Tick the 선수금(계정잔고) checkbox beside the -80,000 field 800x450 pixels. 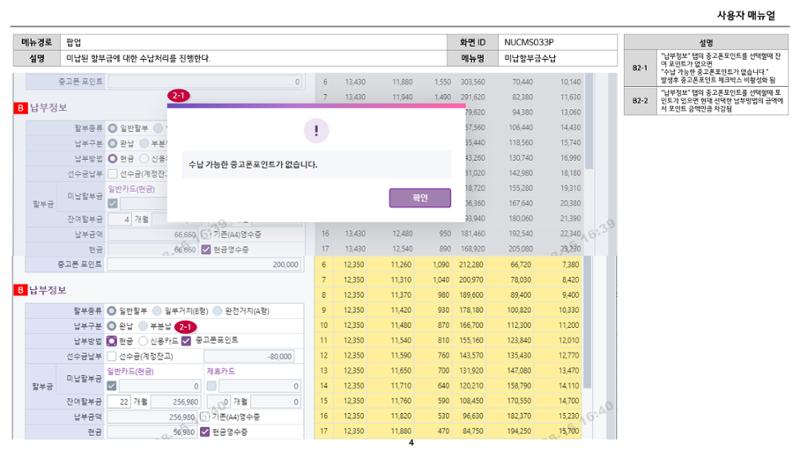coord(112,356)
